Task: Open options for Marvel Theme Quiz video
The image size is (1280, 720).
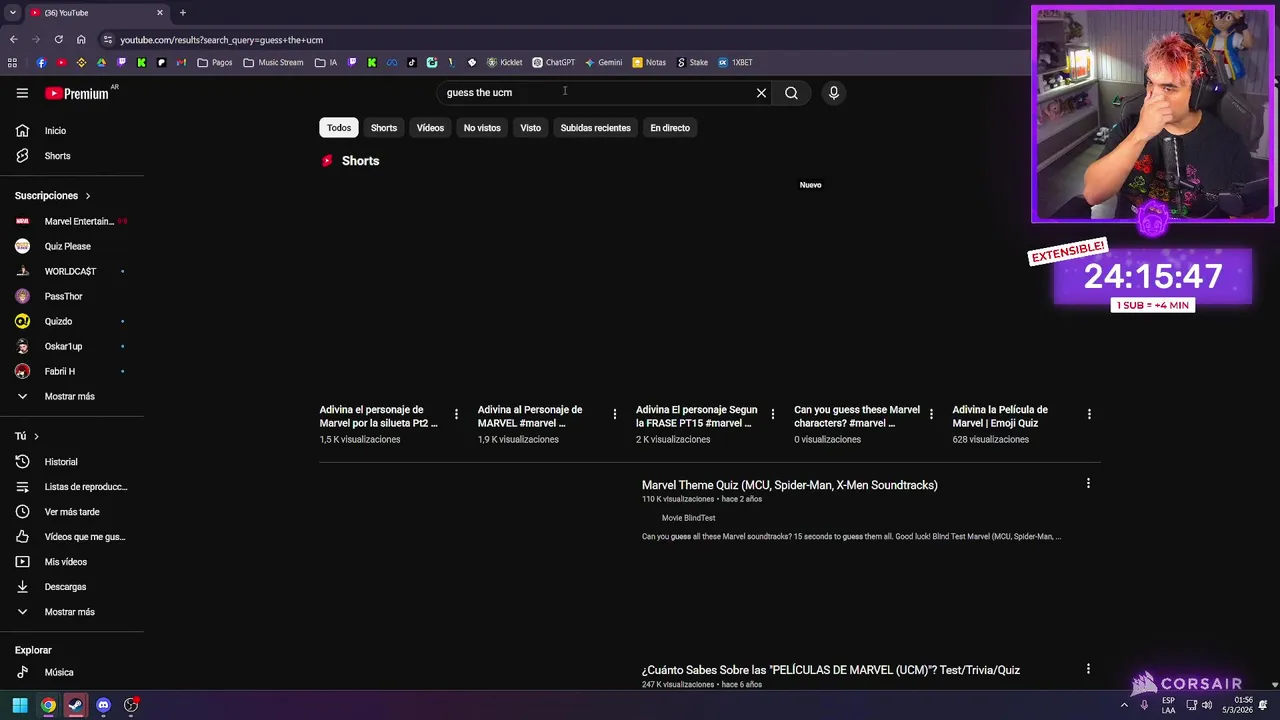Action: 1088,483
